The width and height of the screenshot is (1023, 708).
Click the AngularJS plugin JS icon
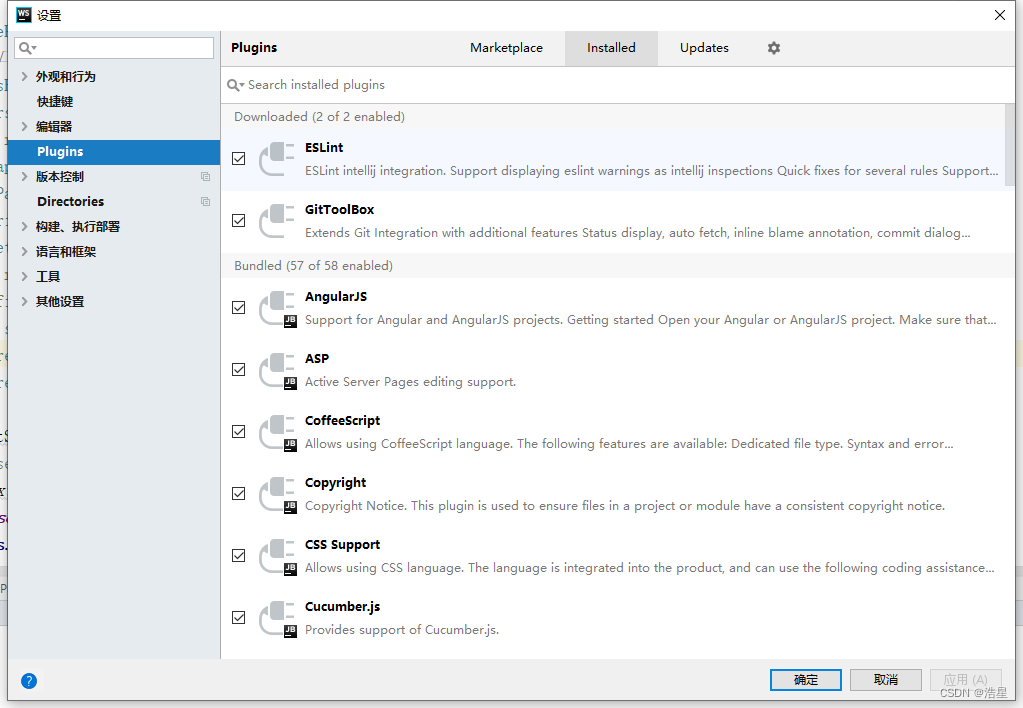pyautogui.click(x=277, y=308)
